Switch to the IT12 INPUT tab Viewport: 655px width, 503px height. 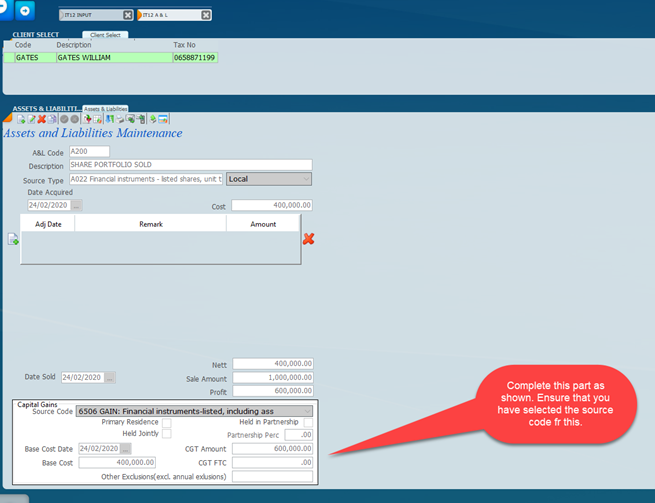[92, 15]
